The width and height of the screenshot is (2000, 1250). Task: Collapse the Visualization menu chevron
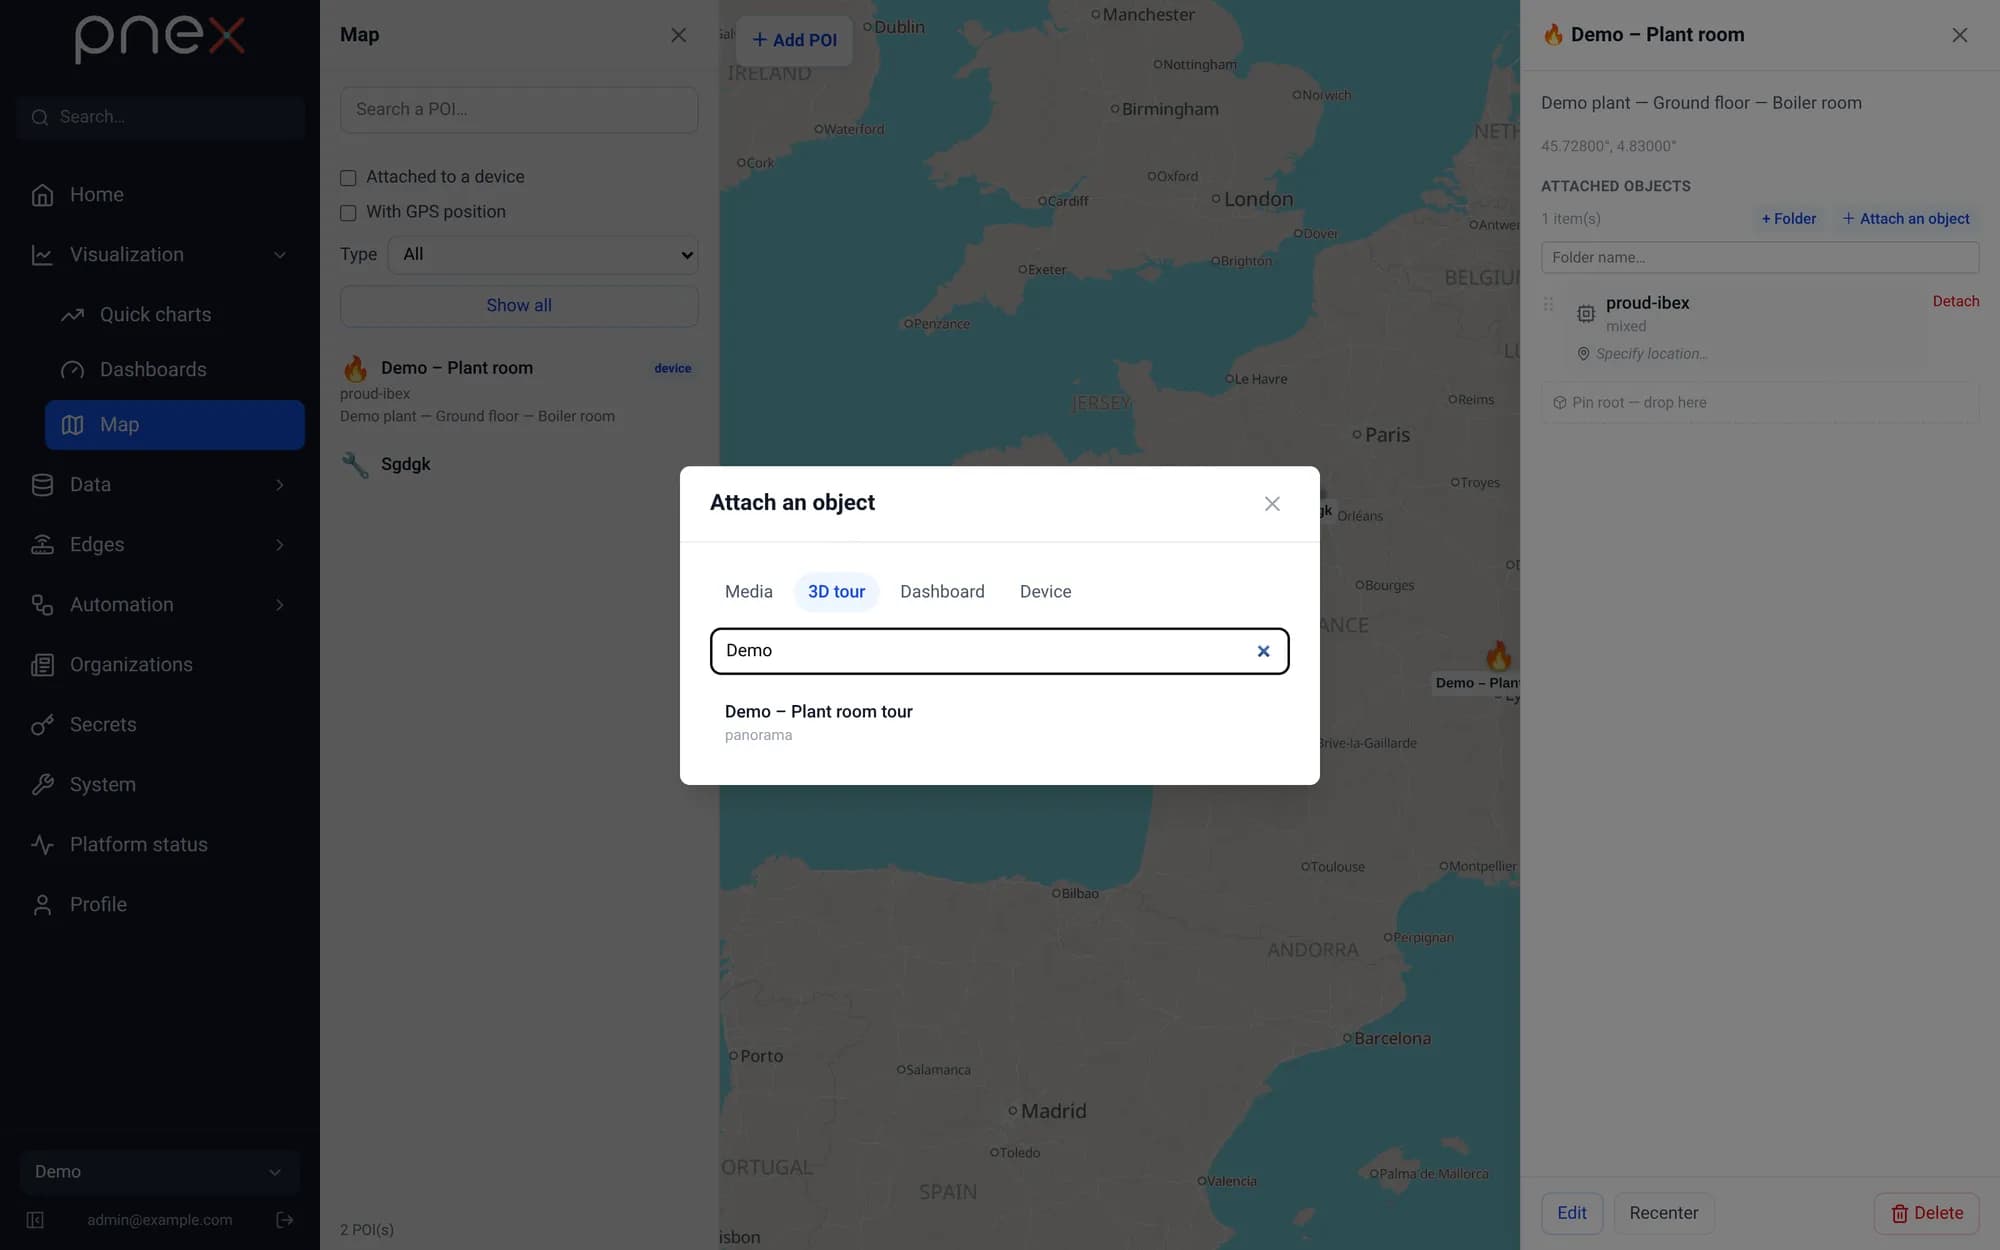tap(280, 255)
